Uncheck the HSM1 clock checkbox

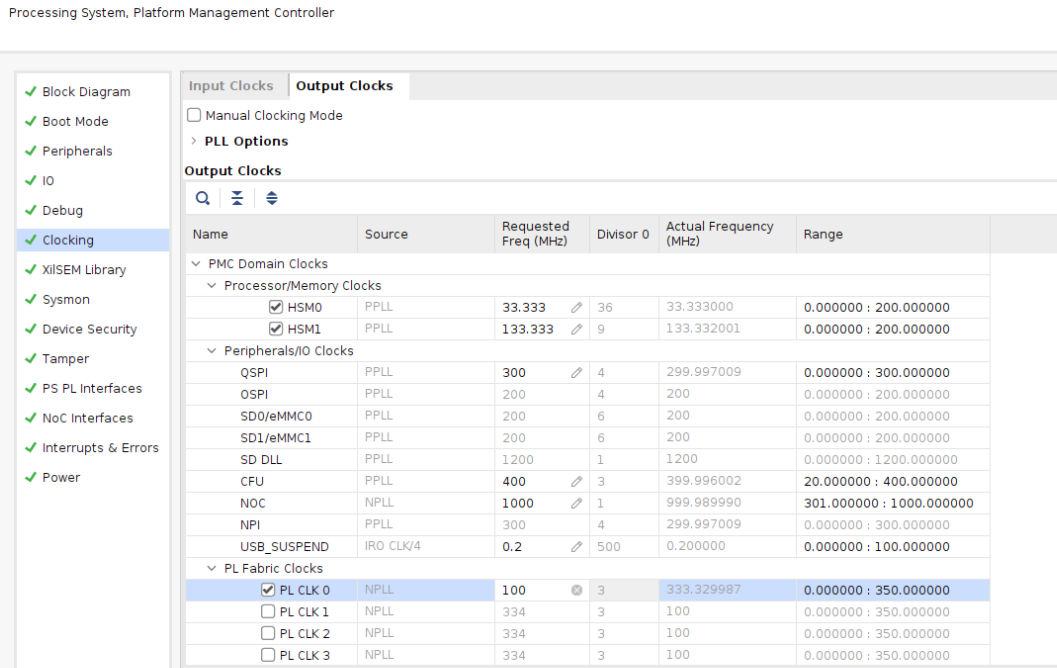tap(277, 328)
